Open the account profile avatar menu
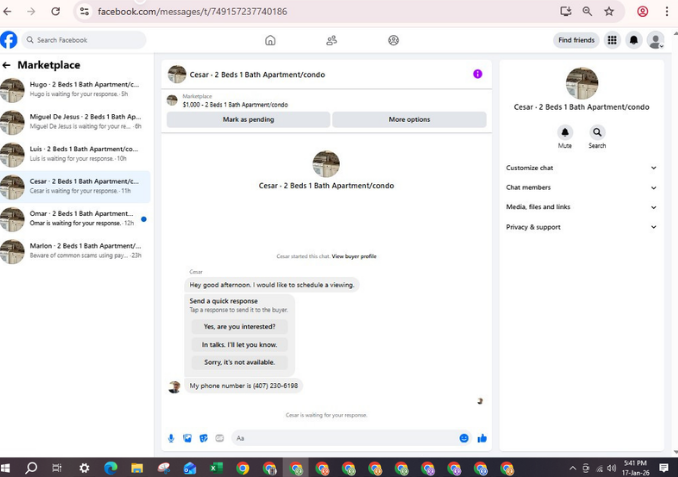This screenshot has height=477, width=678. pos(656,40)
